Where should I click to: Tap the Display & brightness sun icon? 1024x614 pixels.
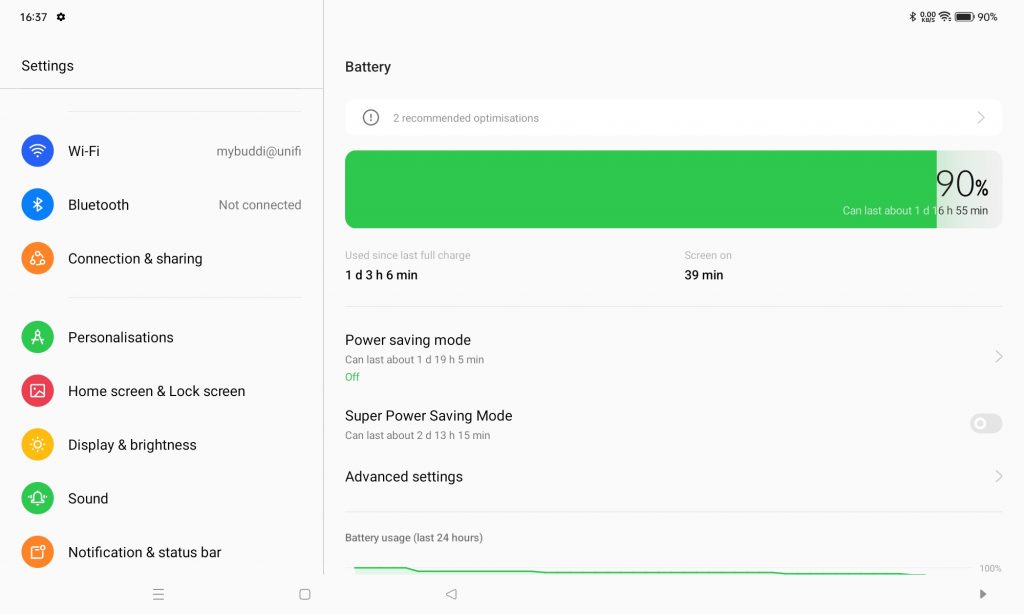click(x=37, y=445)
